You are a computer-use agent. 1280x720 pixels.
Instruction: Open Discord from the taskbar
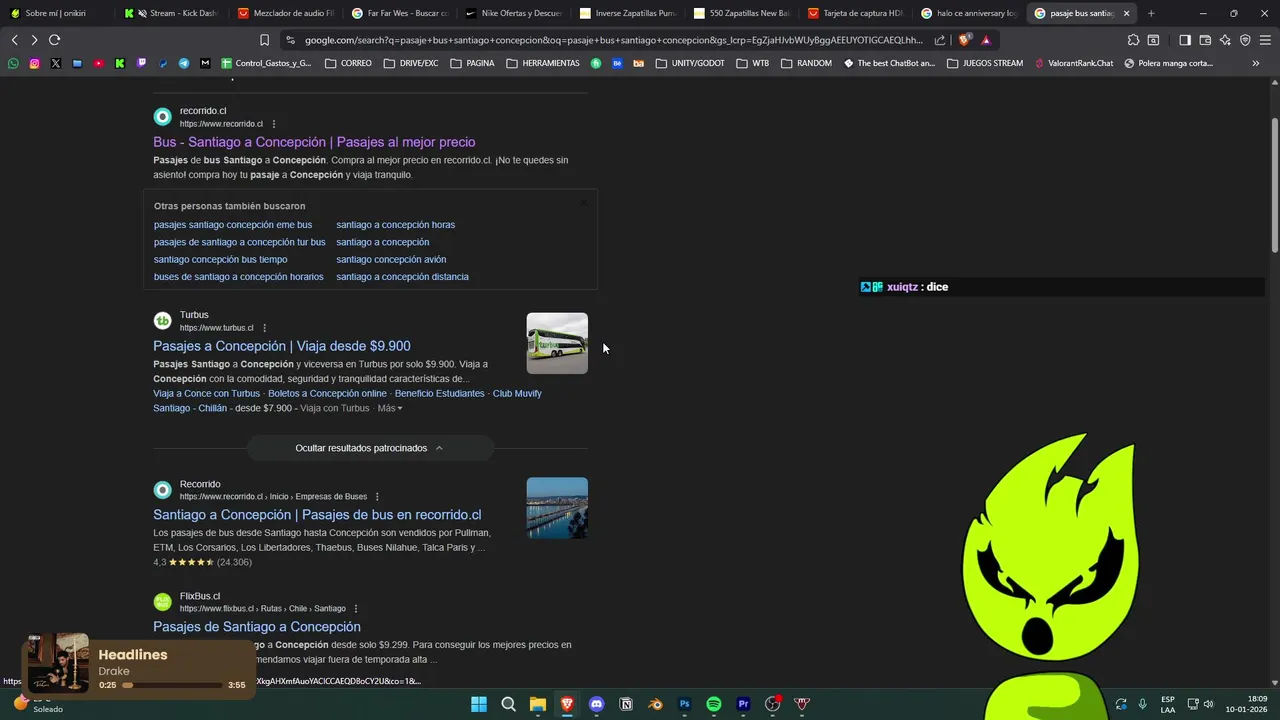[597, 704]
